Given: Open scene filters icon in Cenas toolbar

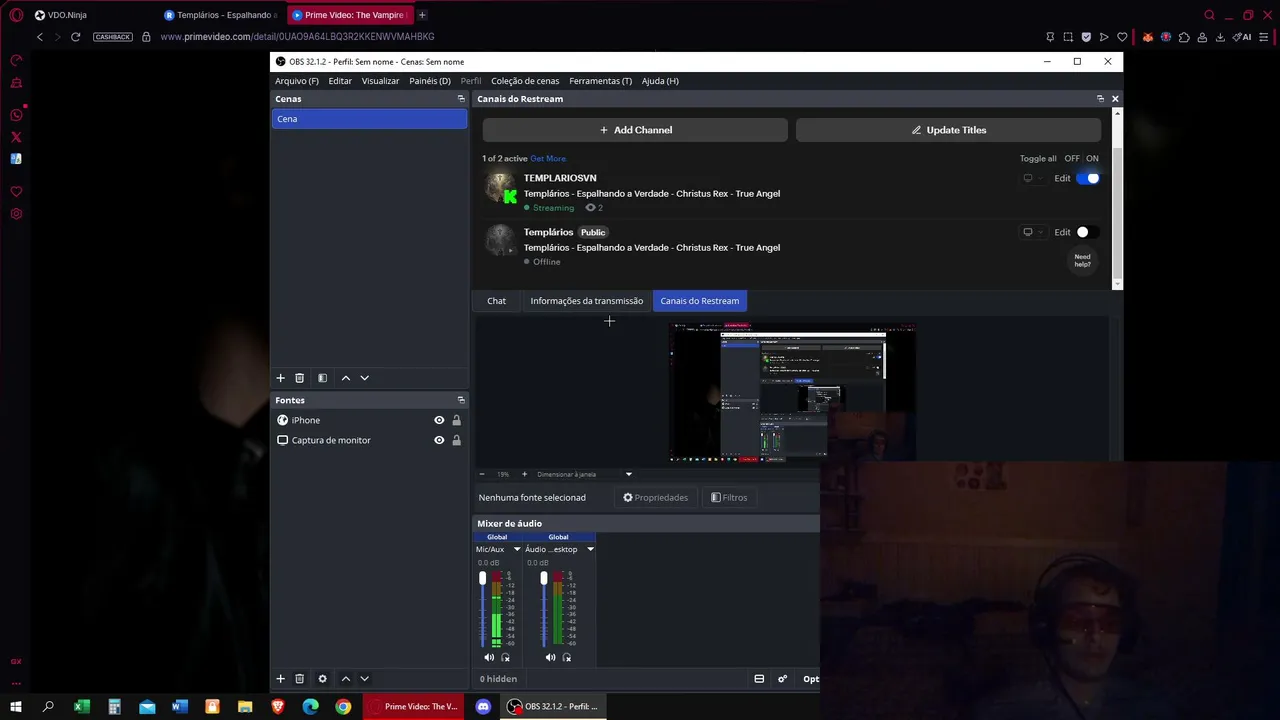Looking at the screenshot, I should [x=322, y=378].
